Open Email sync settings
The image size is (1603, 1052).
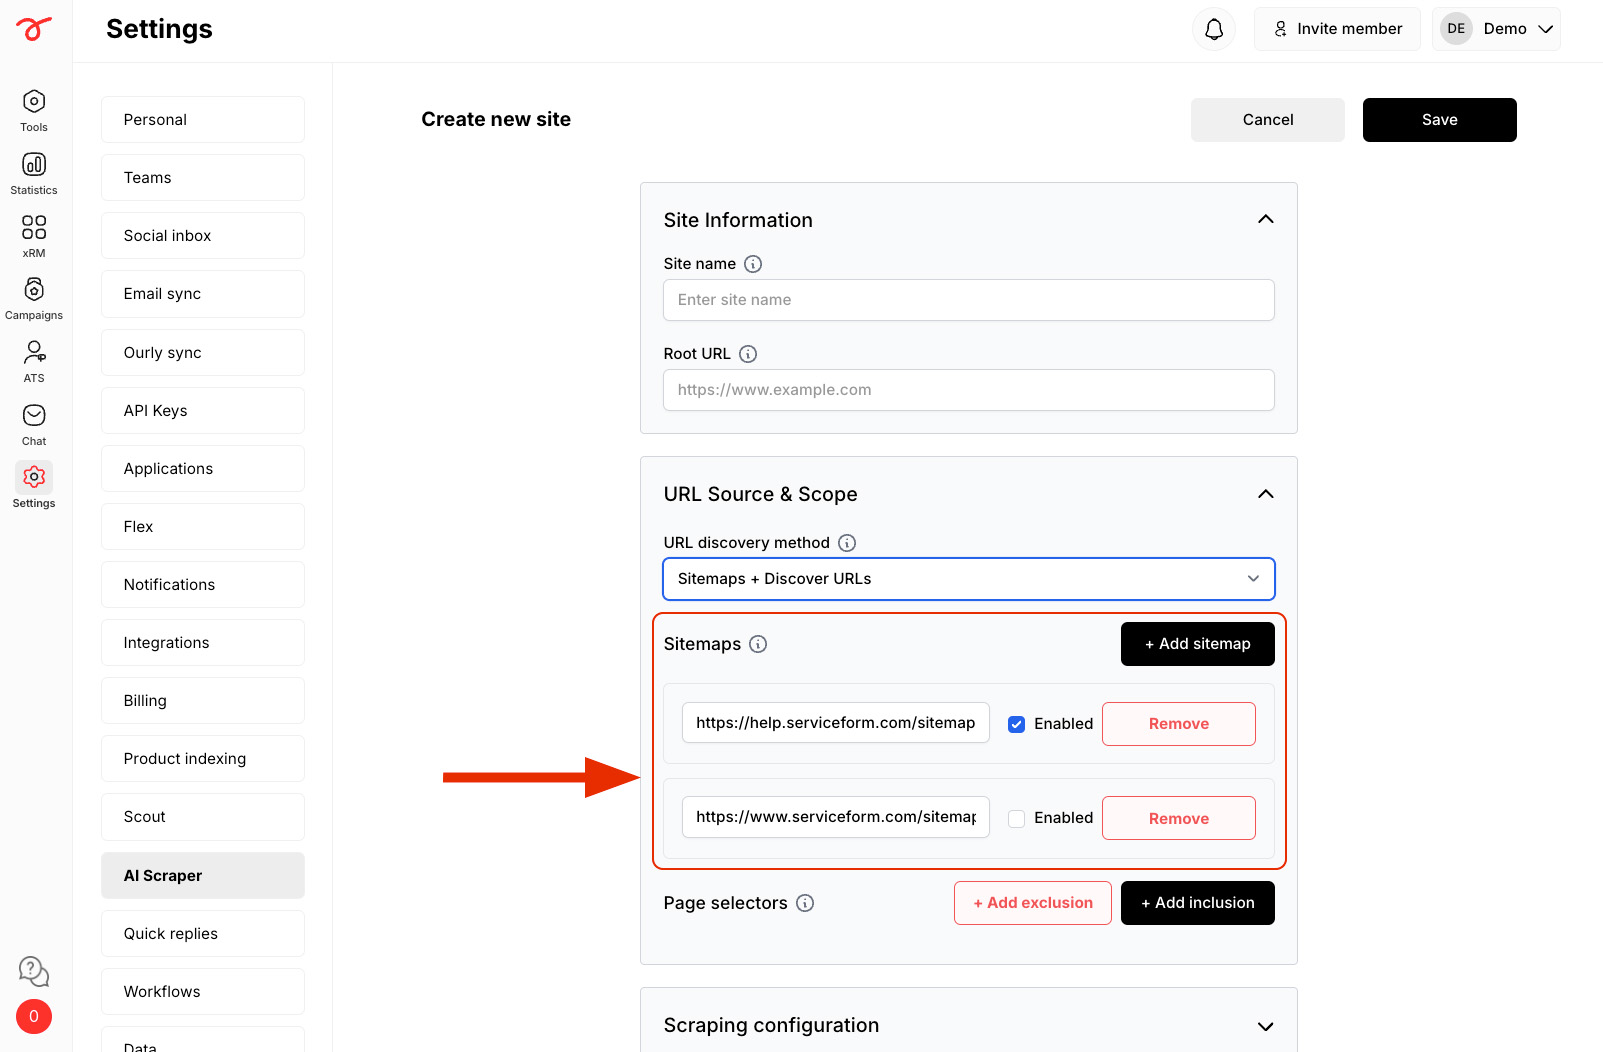pos(203,294)
